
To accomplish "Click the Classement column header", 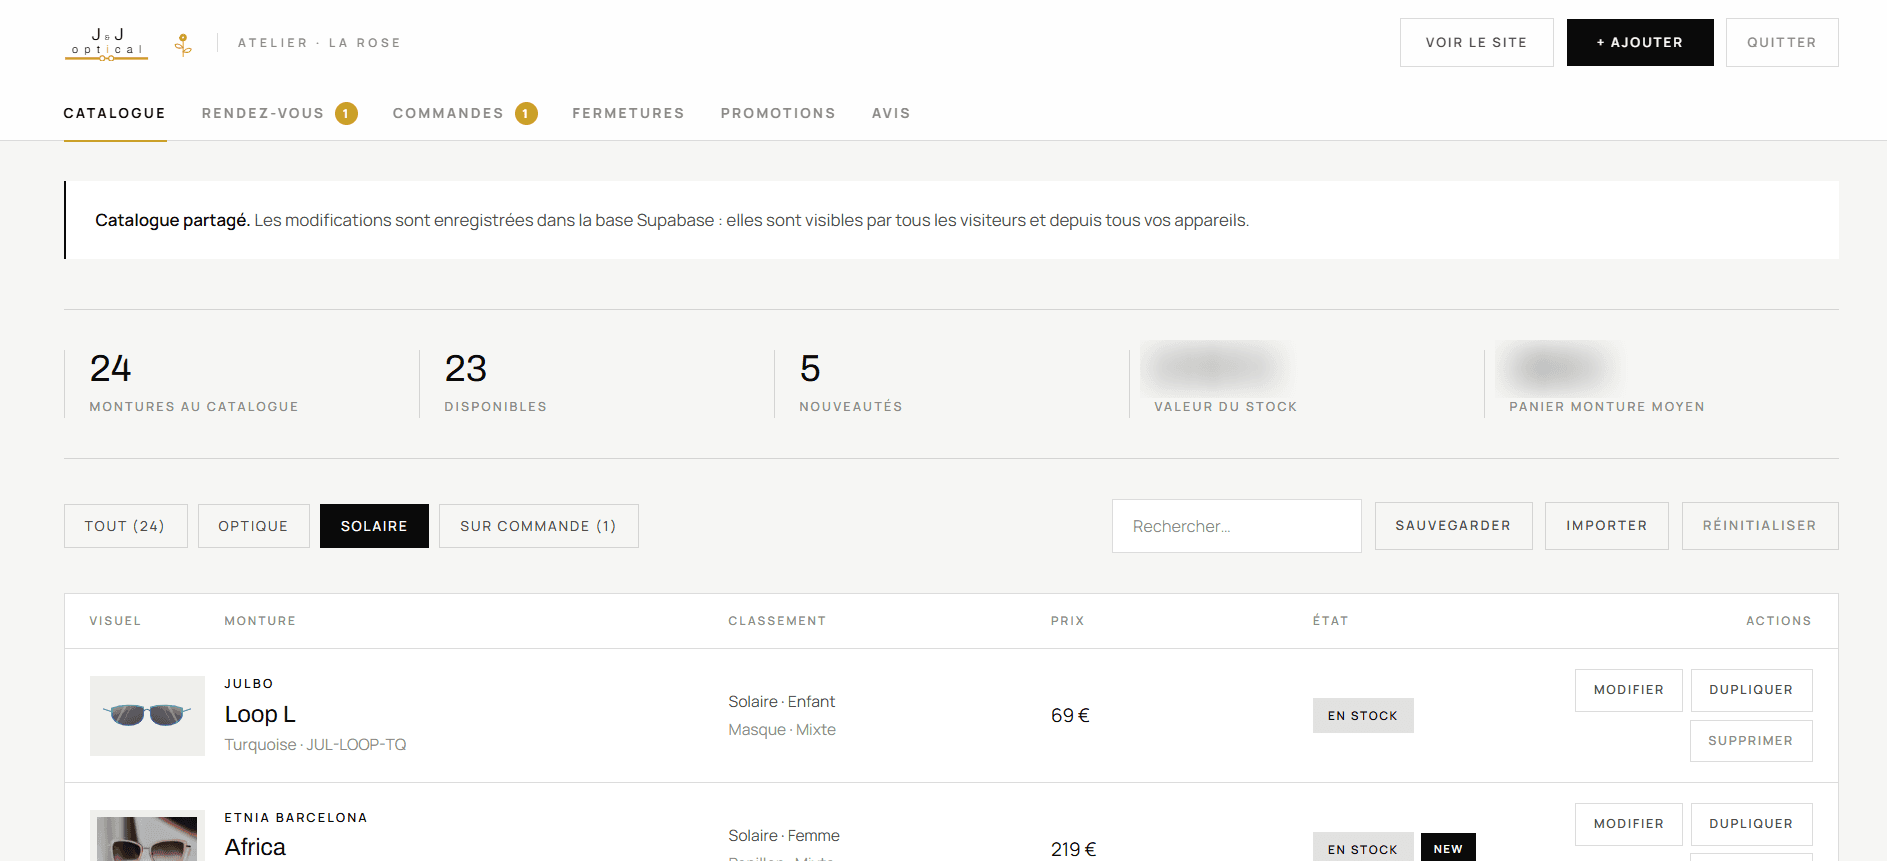I will click(777, 621).
